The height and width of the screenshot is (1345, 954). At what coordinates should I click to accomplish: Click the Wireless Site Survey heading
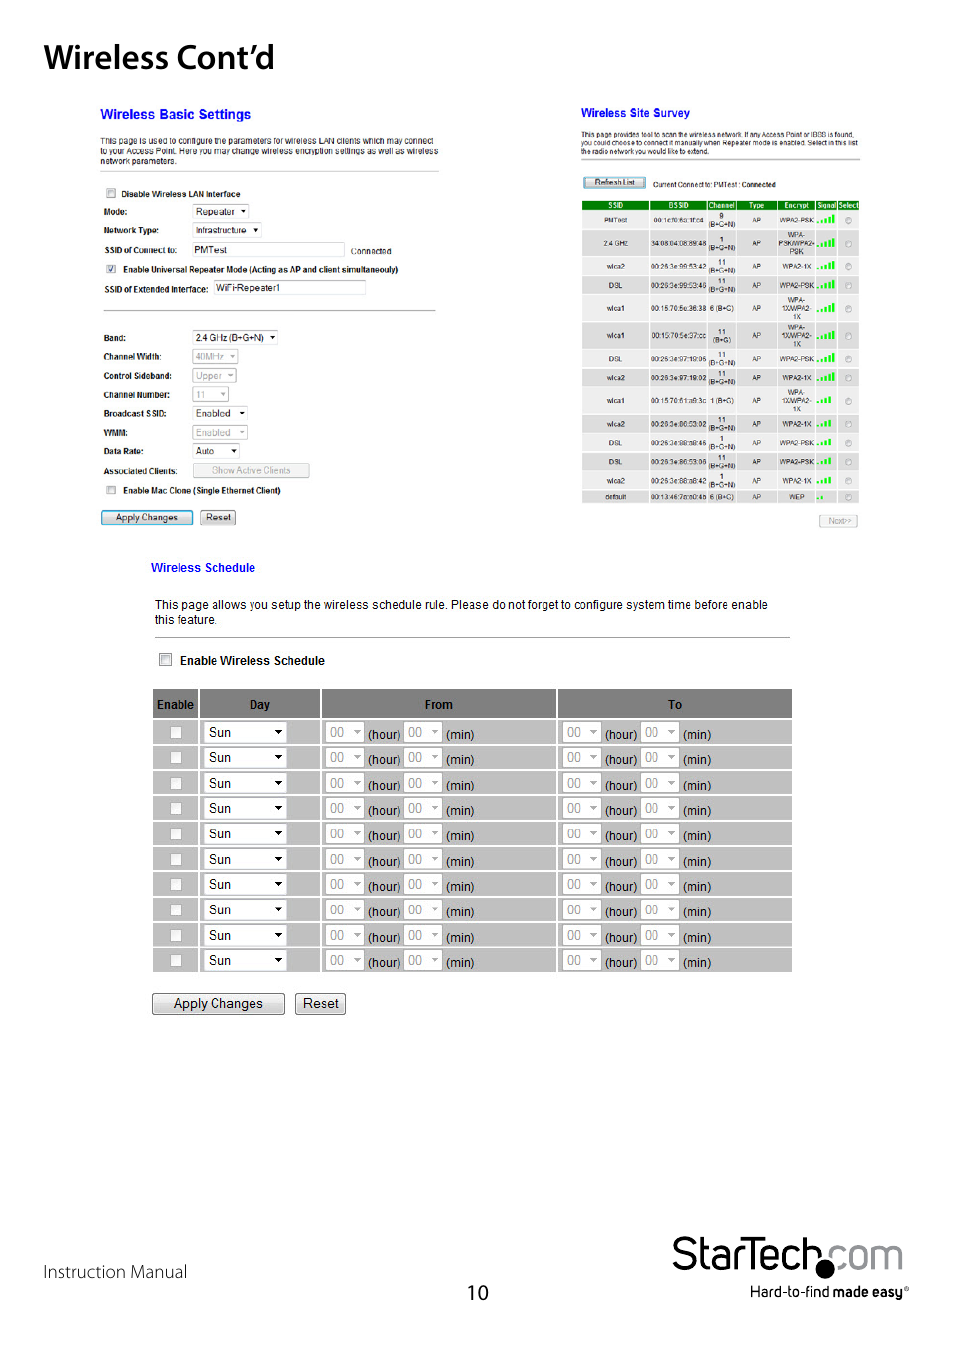pyautogui.click(x=635, y=113)
